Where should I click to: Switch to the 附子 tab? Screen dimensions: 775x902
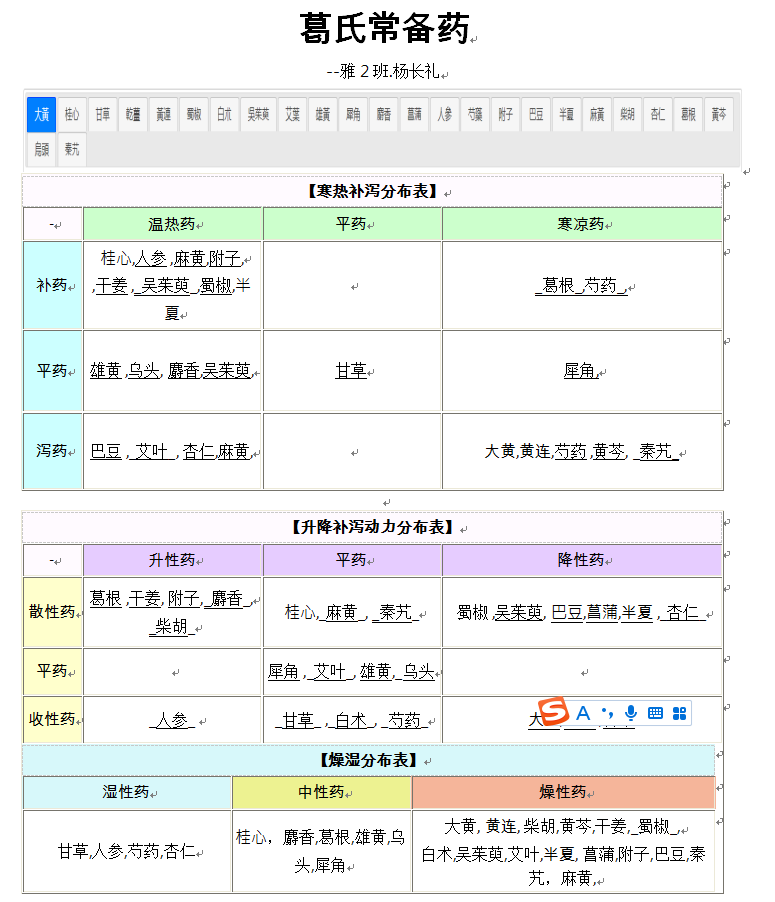click(506, 114)
